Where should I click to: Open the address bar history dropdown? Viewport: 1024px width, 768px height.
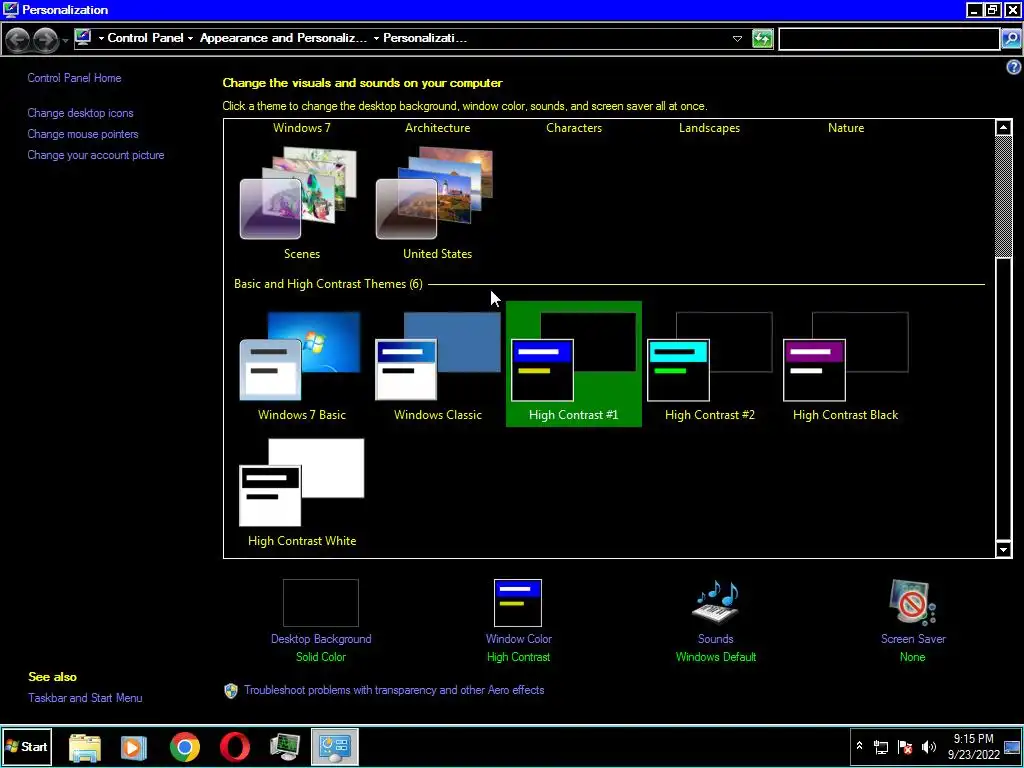[x=737, y=39]
